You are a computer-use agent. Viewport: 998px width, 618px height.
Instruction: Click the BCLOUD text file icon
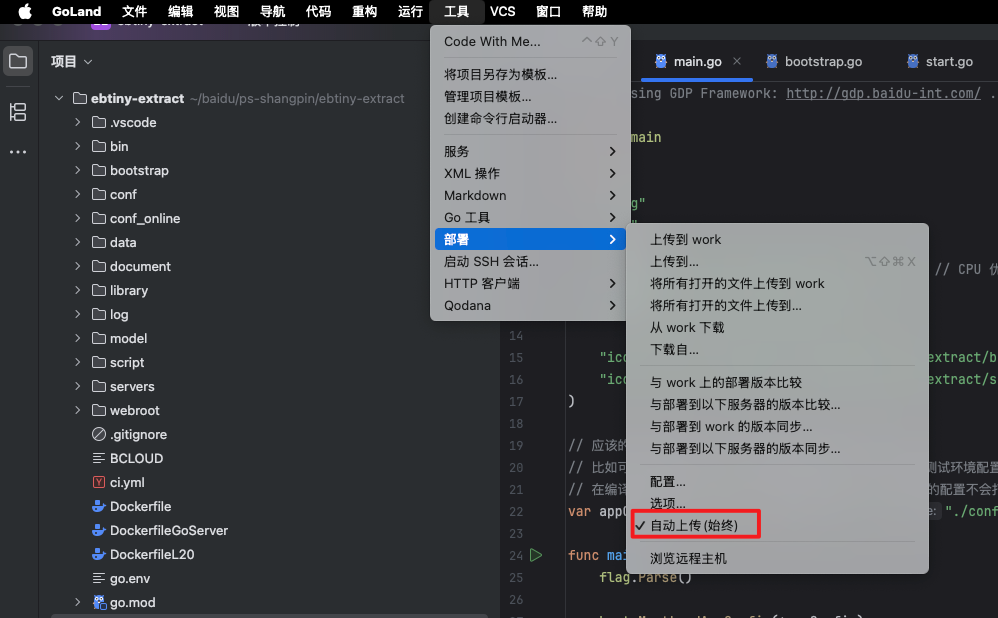click(x=99, y=458)
